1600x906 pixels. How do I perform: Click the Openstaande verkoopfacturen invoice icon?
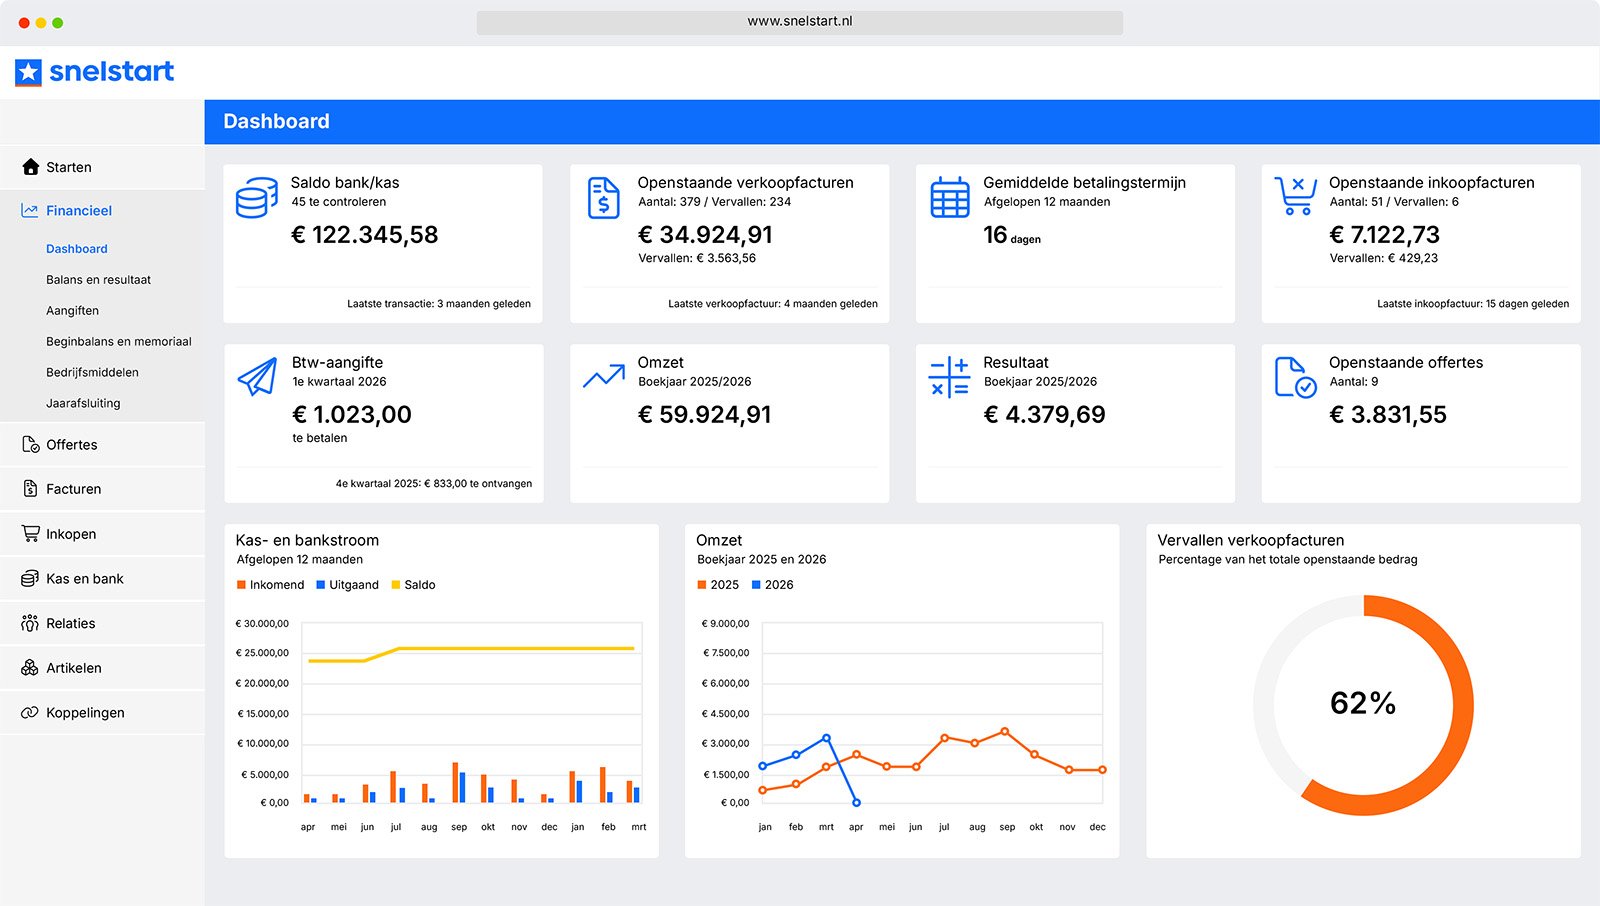coord(603,198)
